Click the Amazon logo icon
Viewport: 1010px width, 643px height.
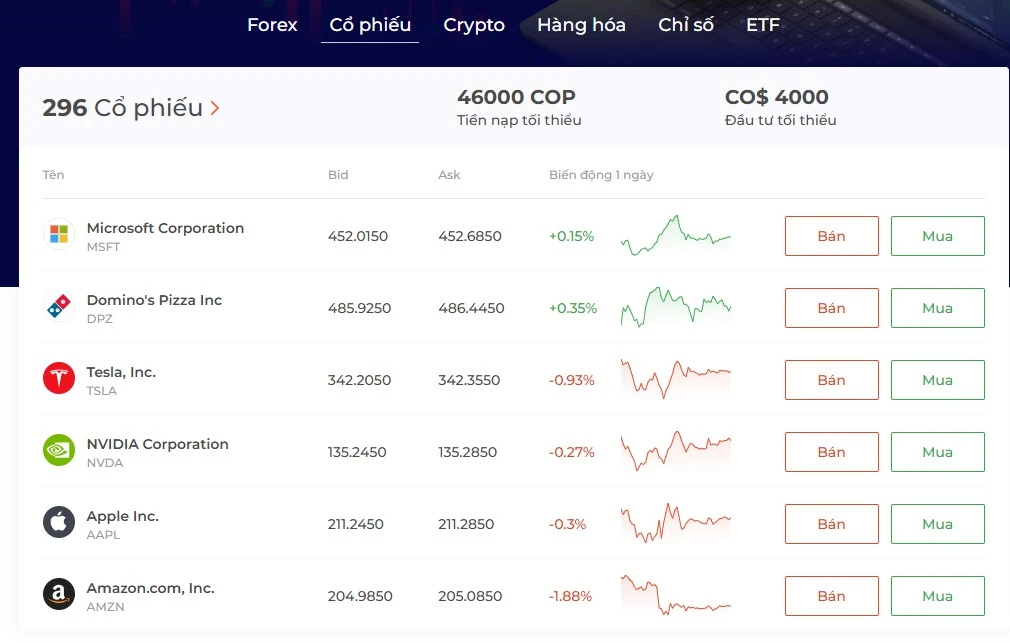click(59, 596)
